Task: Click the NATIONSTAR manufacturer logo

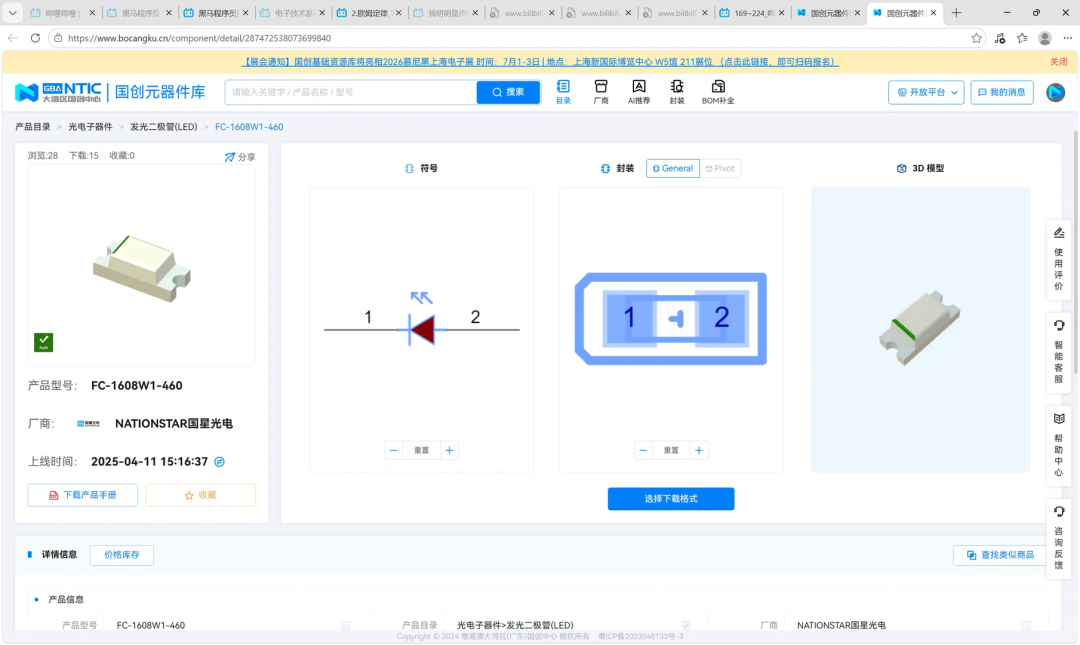Action: (x=88, y=424)
